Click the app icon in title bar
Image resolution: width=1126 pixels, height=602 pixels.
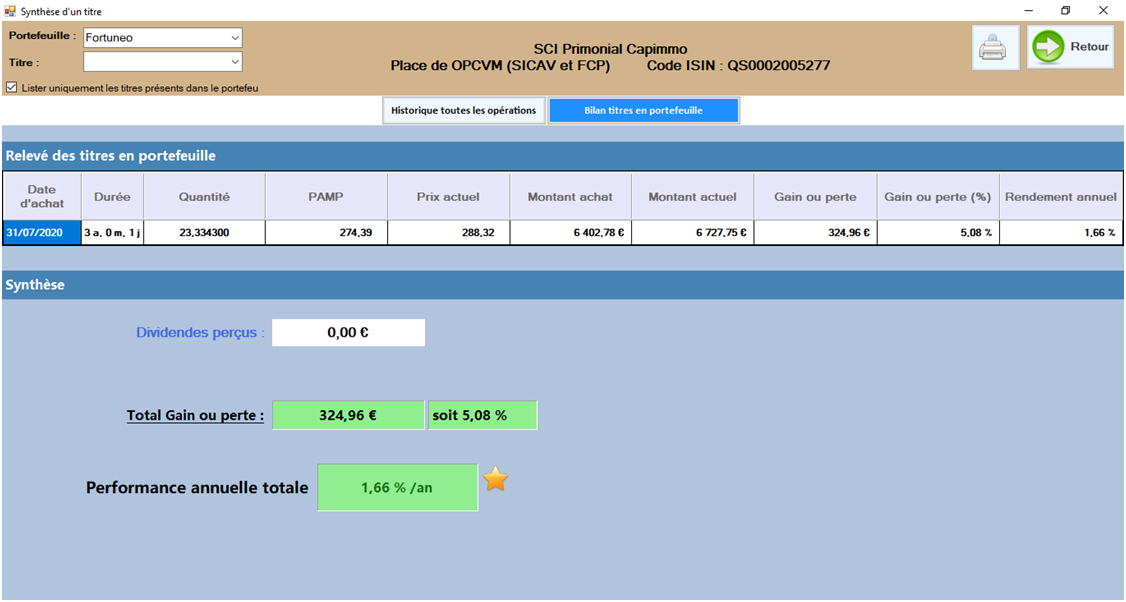coord(9,11)
